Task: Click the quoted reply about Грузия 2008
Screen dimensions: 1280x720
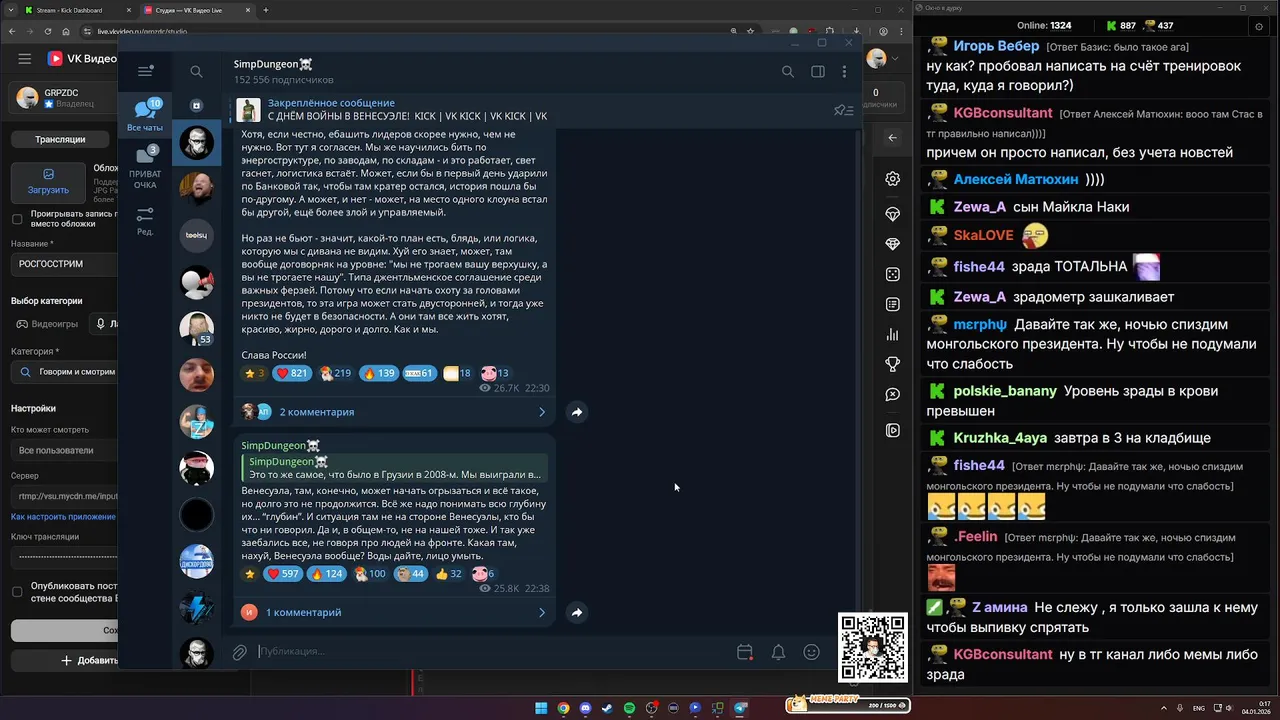Action: pos(395,468)
